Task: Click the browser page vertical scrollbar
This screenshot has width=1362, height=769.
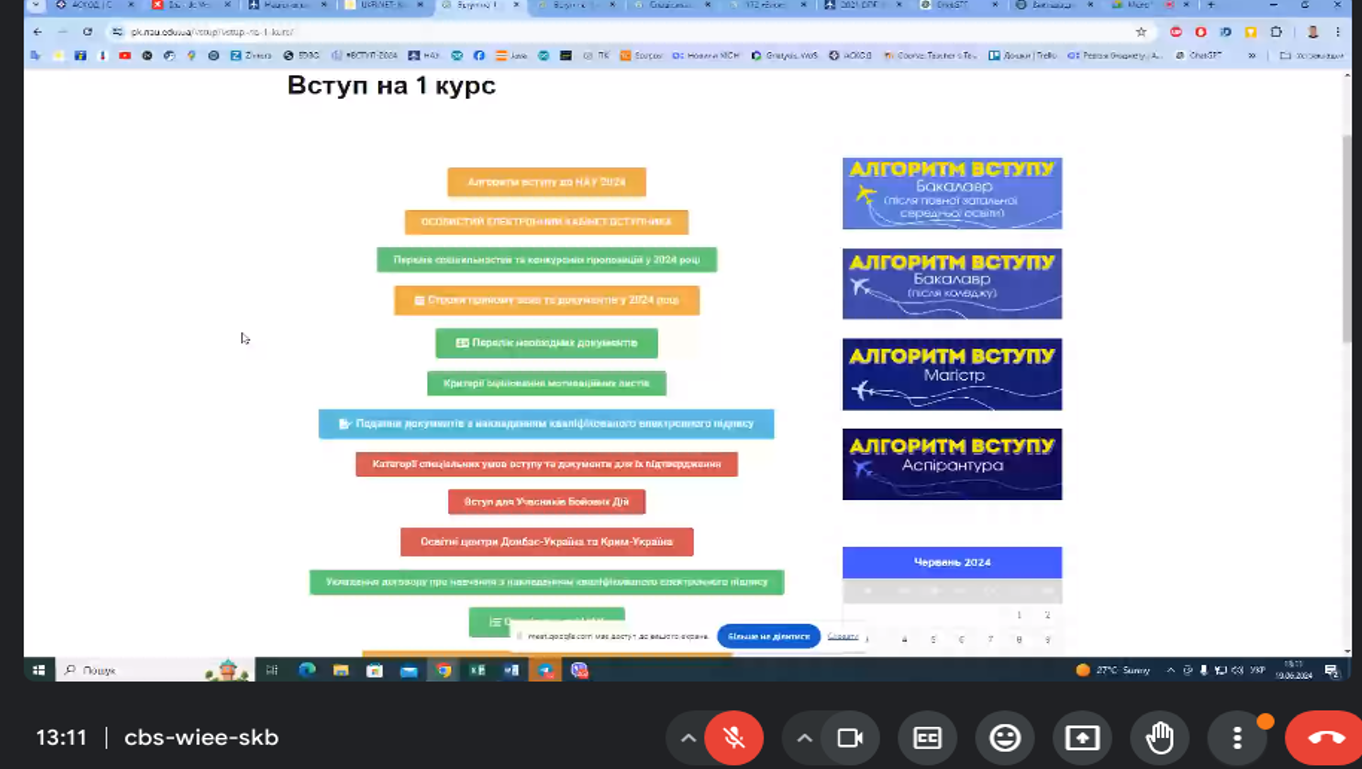Action: [x=1347, y=240]
